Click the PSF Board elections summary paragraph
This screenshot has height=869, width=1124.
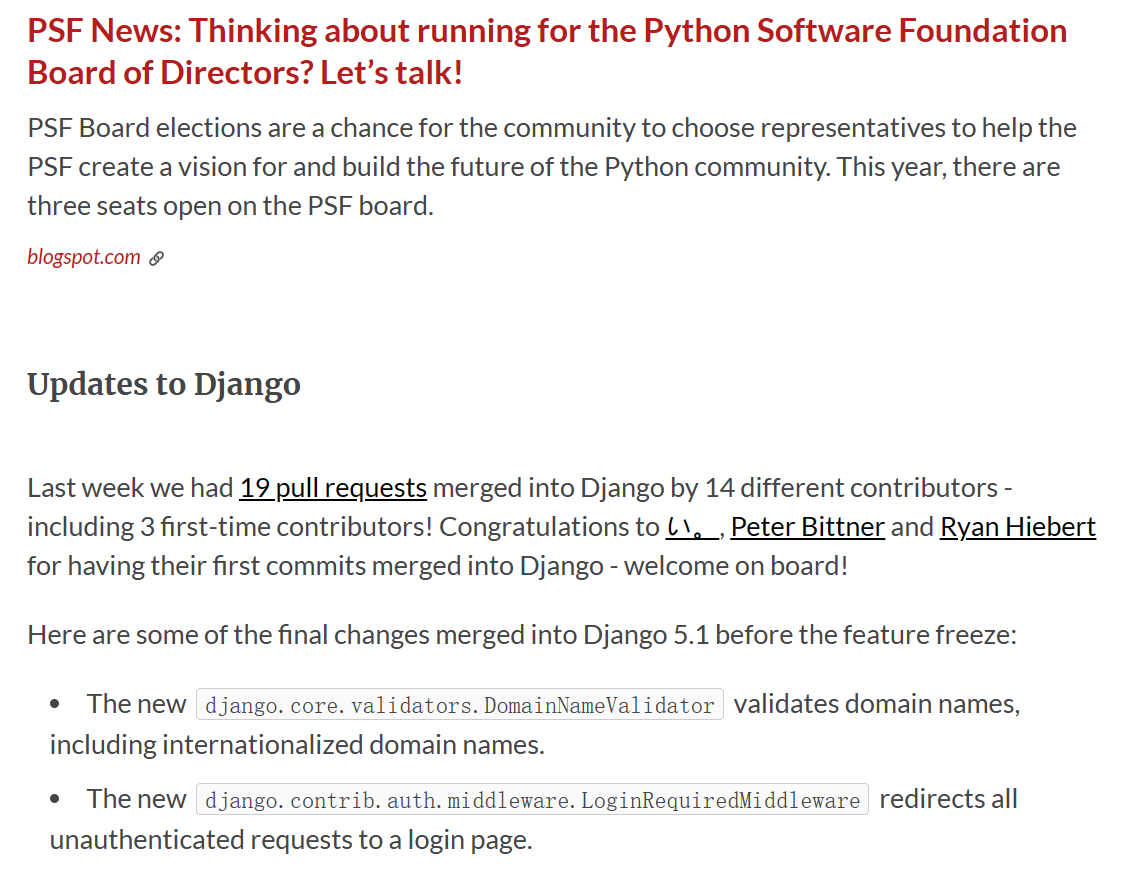552,167
